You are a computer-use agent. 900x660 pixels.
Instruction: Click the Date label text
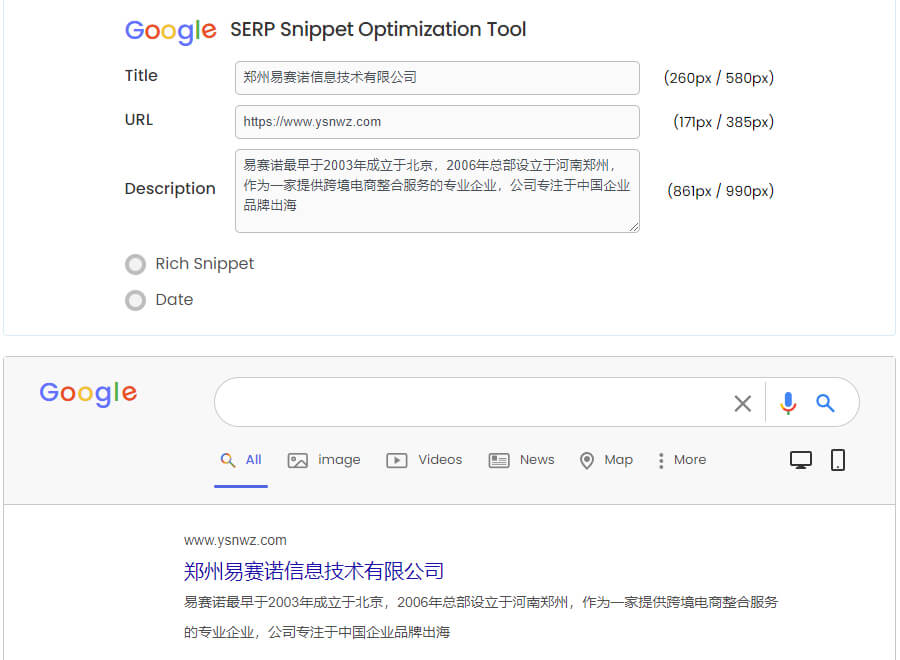[x=174, y=300]
